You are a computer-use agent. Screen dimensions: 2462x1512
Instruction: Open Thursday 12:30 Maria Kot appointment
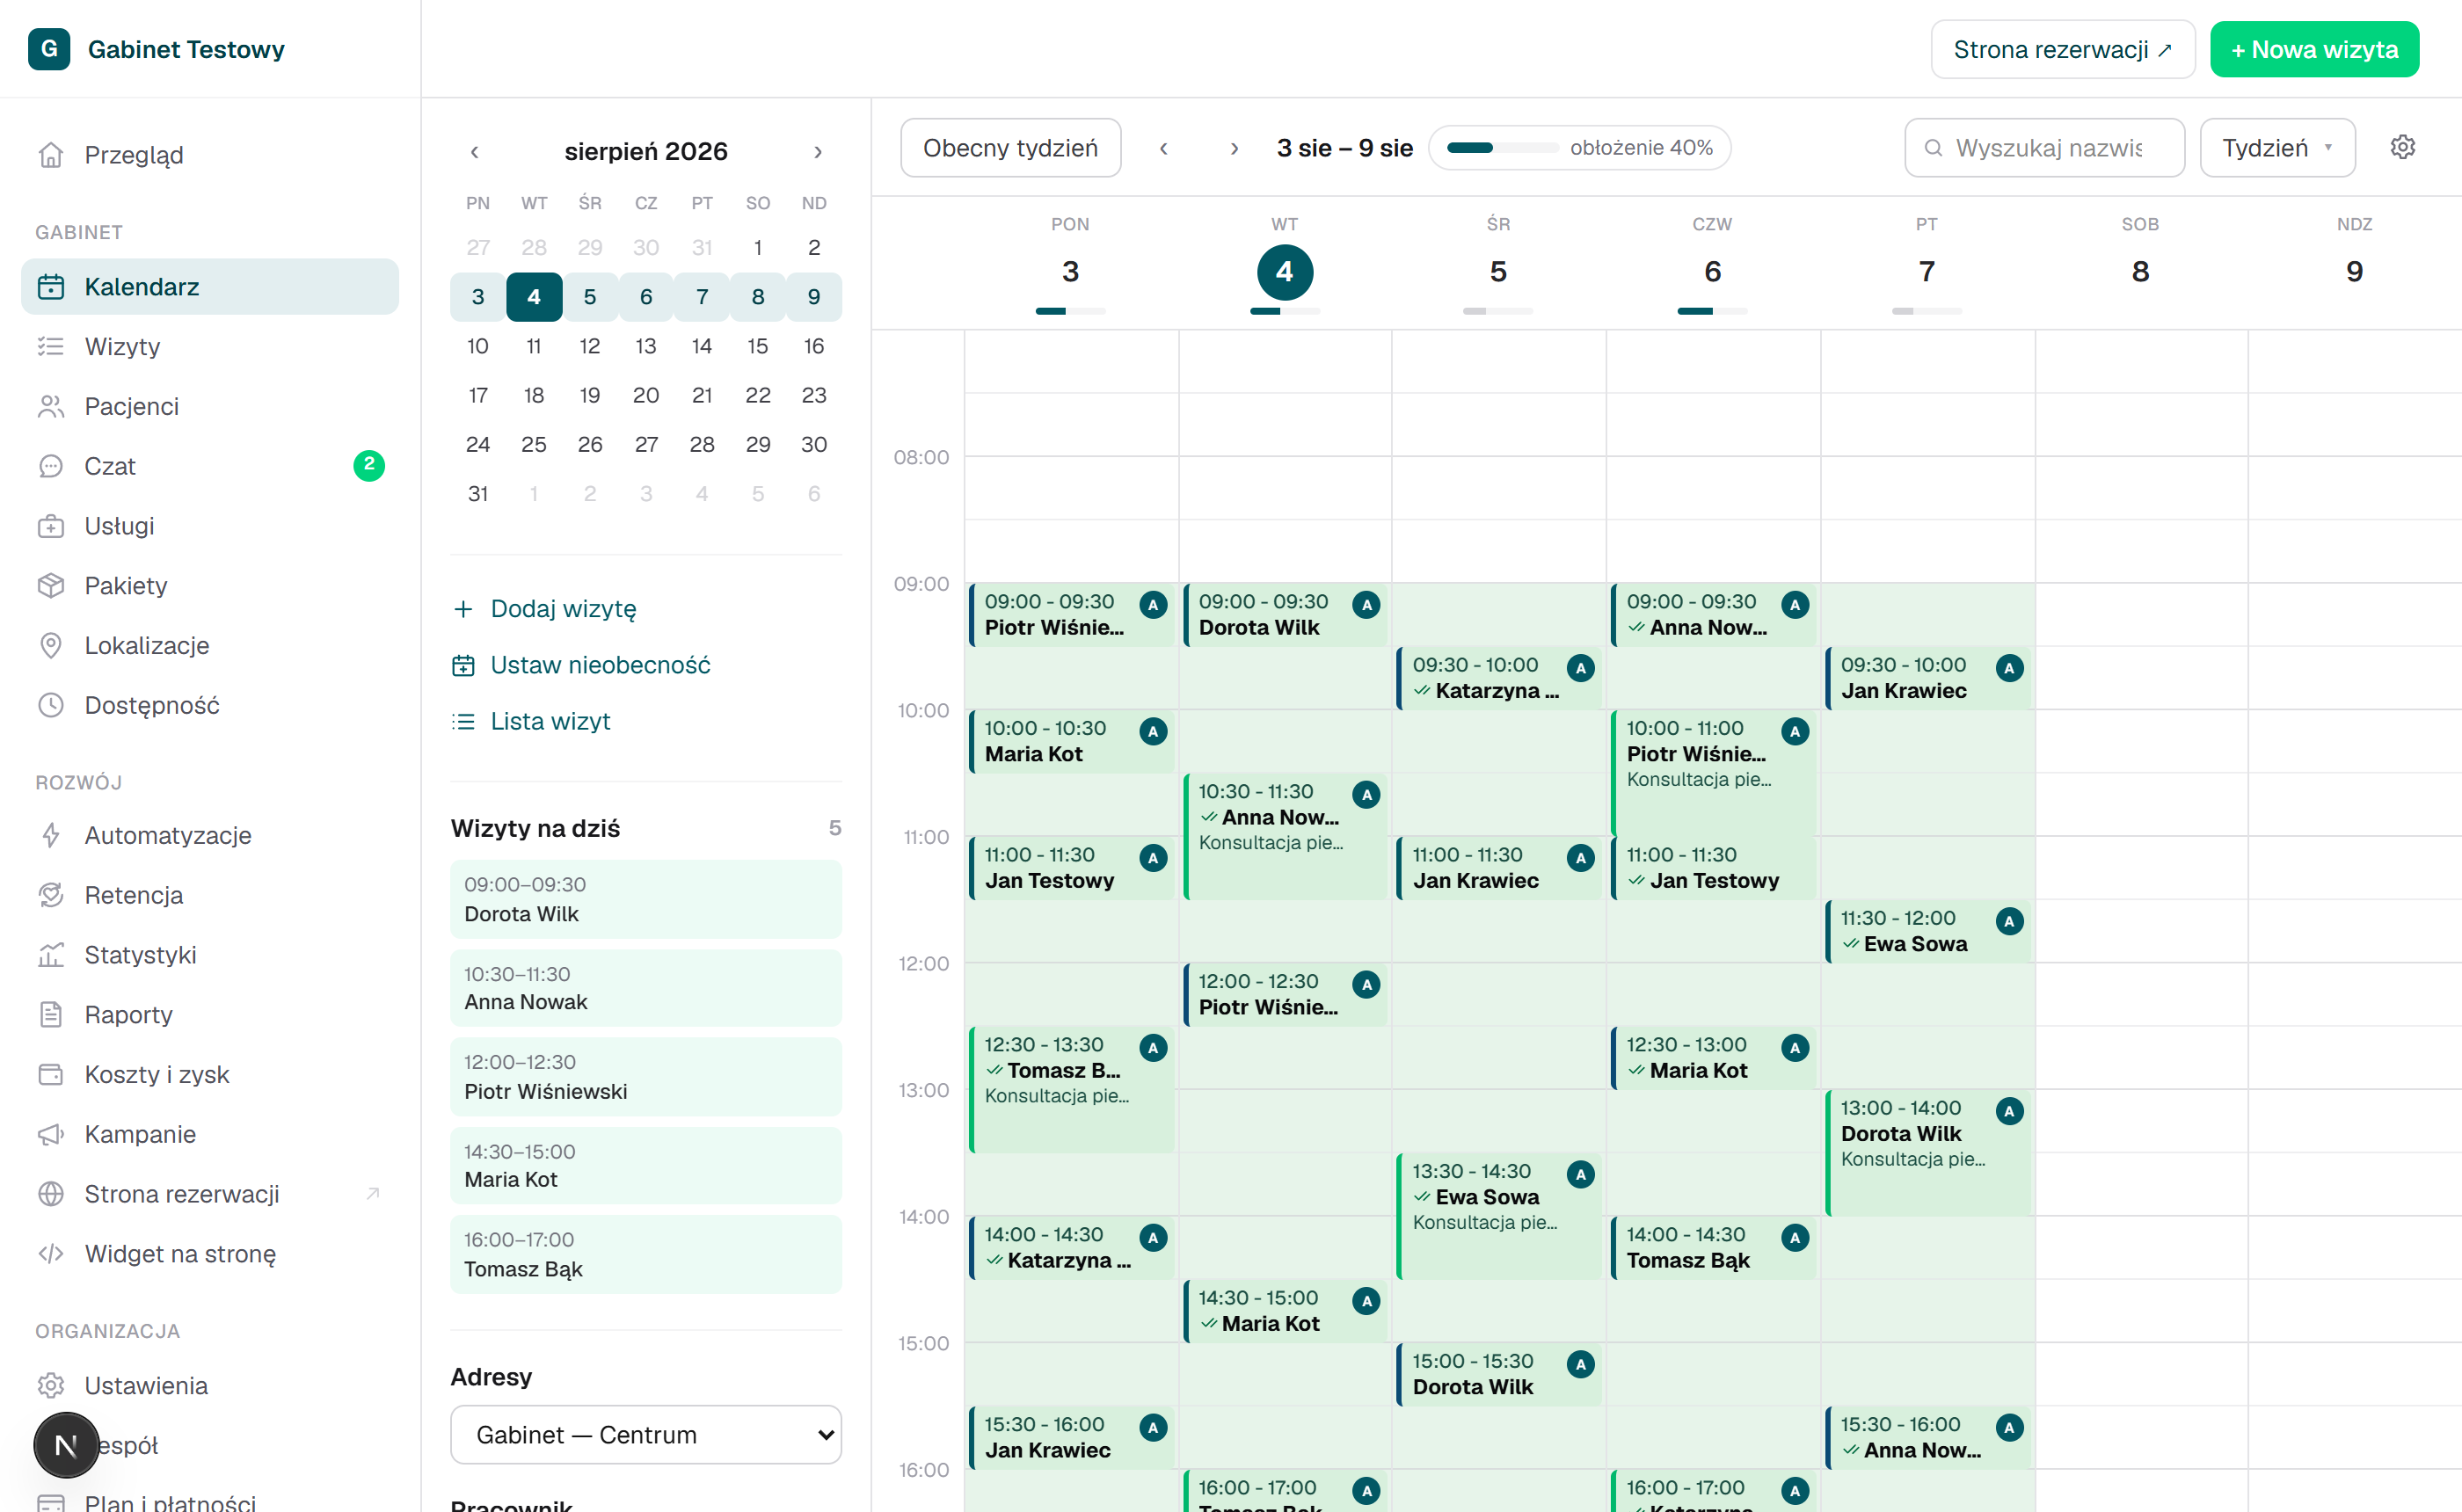tap(1713, 1058)
